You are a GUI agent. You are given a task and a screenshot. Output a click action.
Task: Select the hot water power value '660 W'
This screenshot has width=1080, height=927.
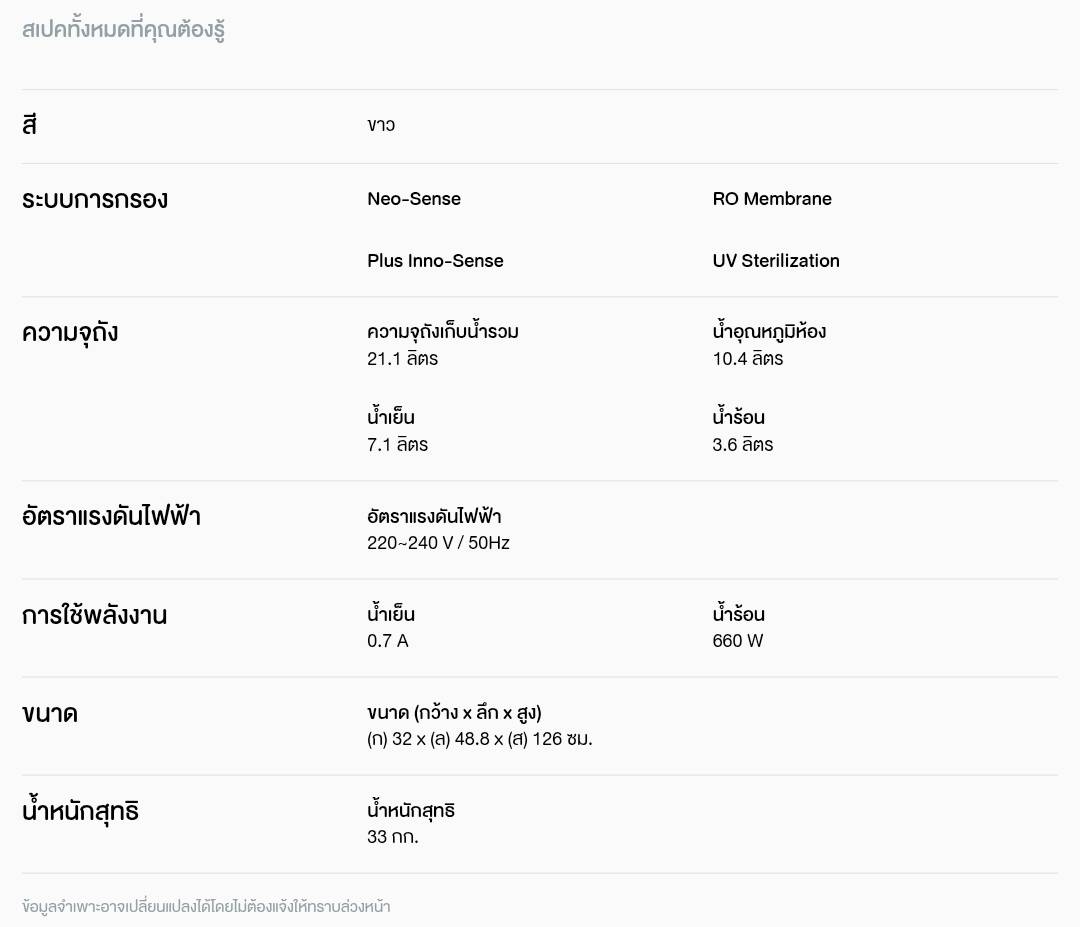738,641
